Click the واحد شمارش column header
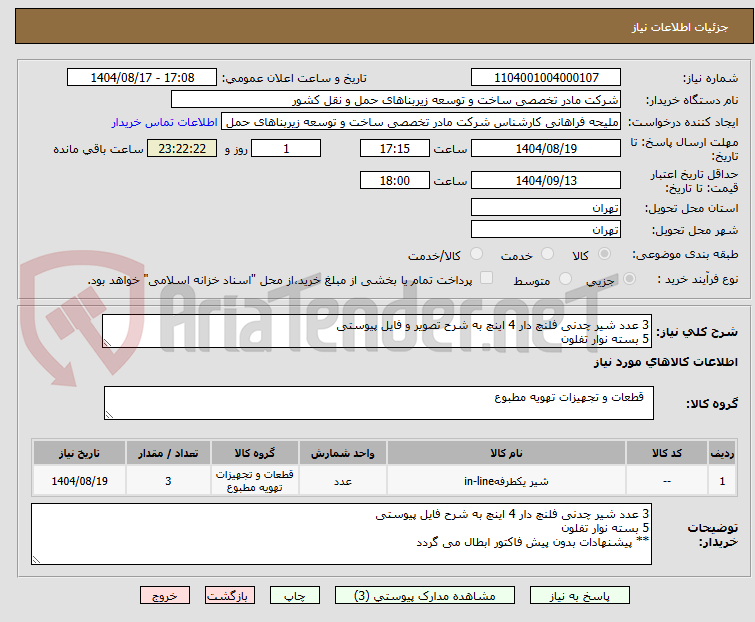The width and height of the screenshot is (755, 622). click(x=342, y=453)
